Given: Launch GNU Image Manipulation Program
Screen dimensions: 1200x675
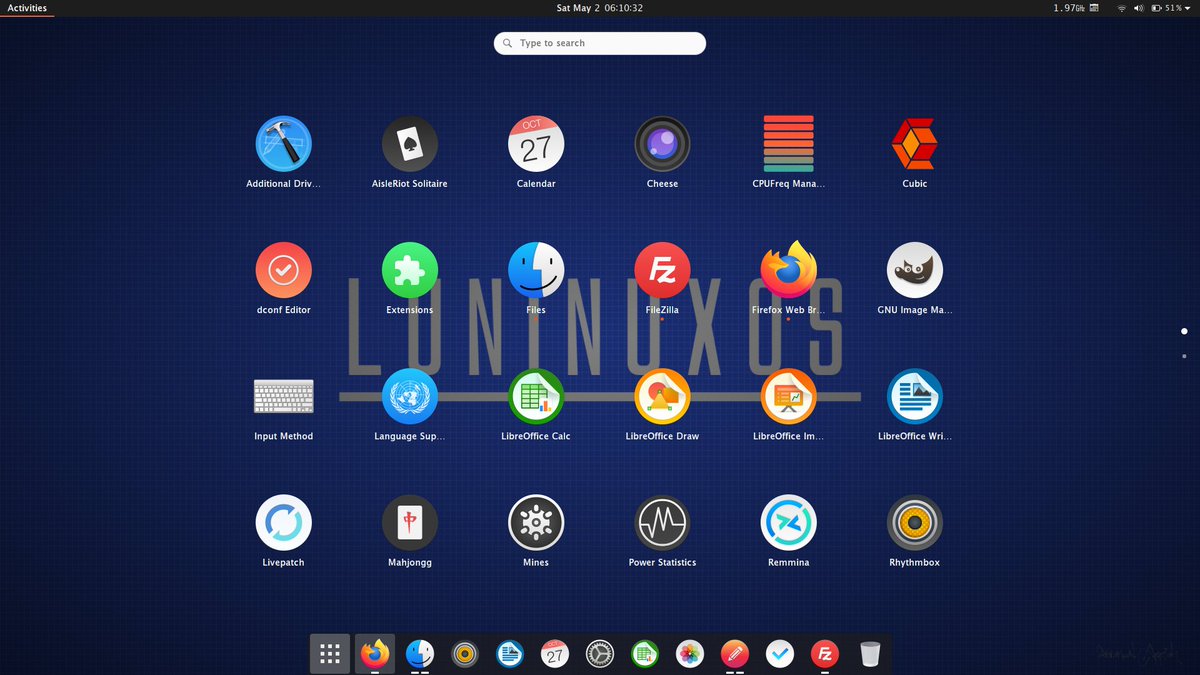Looking at the screenshot, I should coord(914,269).
